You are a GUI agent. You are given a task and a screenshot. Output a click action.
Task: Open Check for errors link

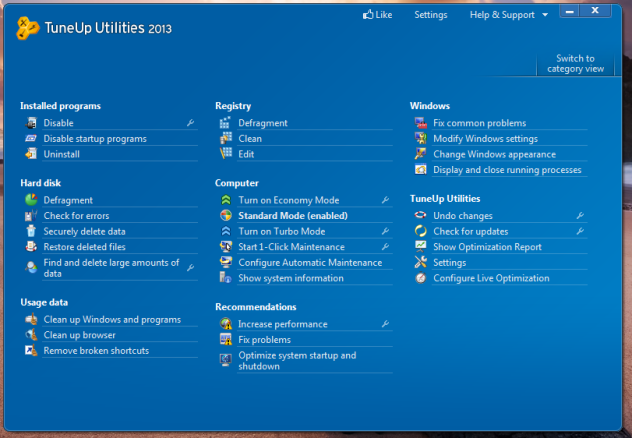click(76, 216)
